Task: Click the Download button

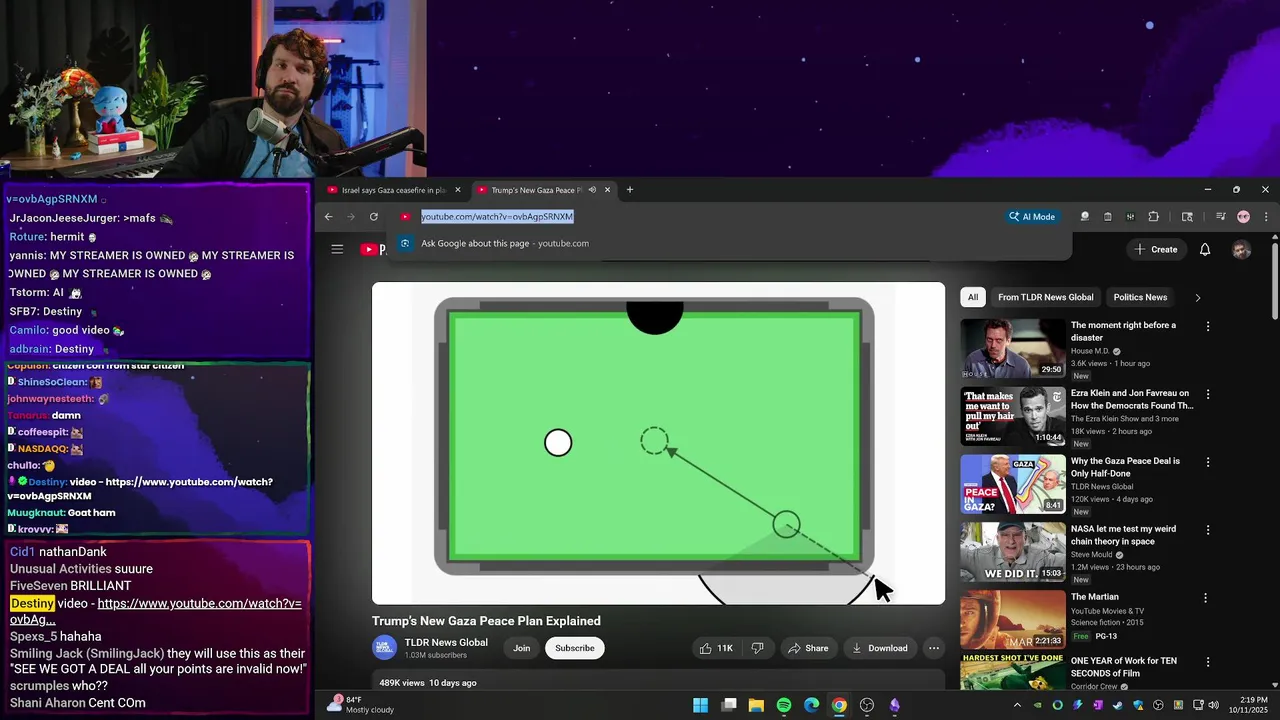Action: click(879, 648)
